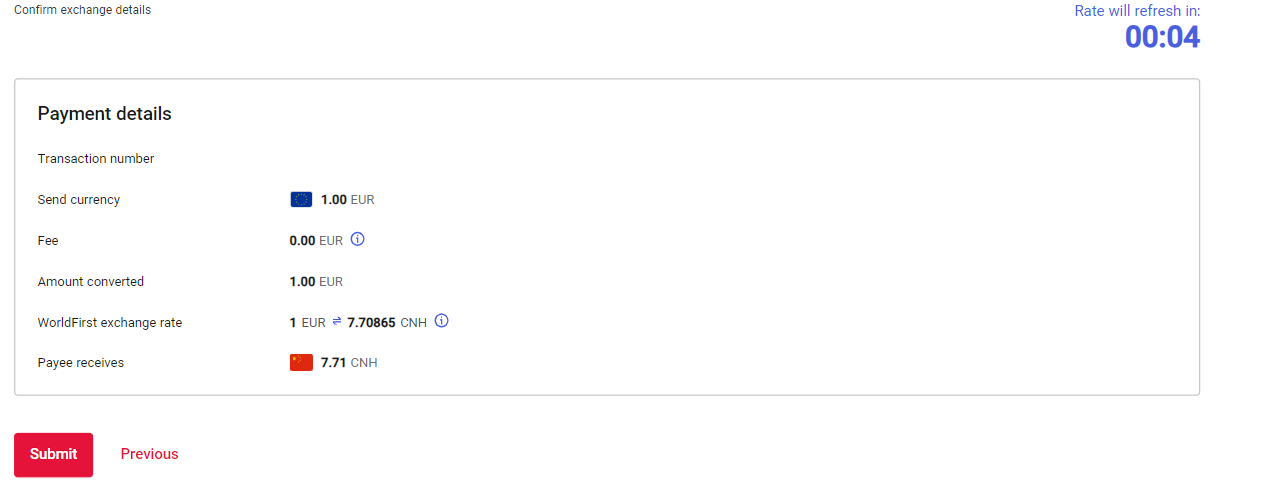Click the 7.71 CNH payee amount

click(349, 363)
